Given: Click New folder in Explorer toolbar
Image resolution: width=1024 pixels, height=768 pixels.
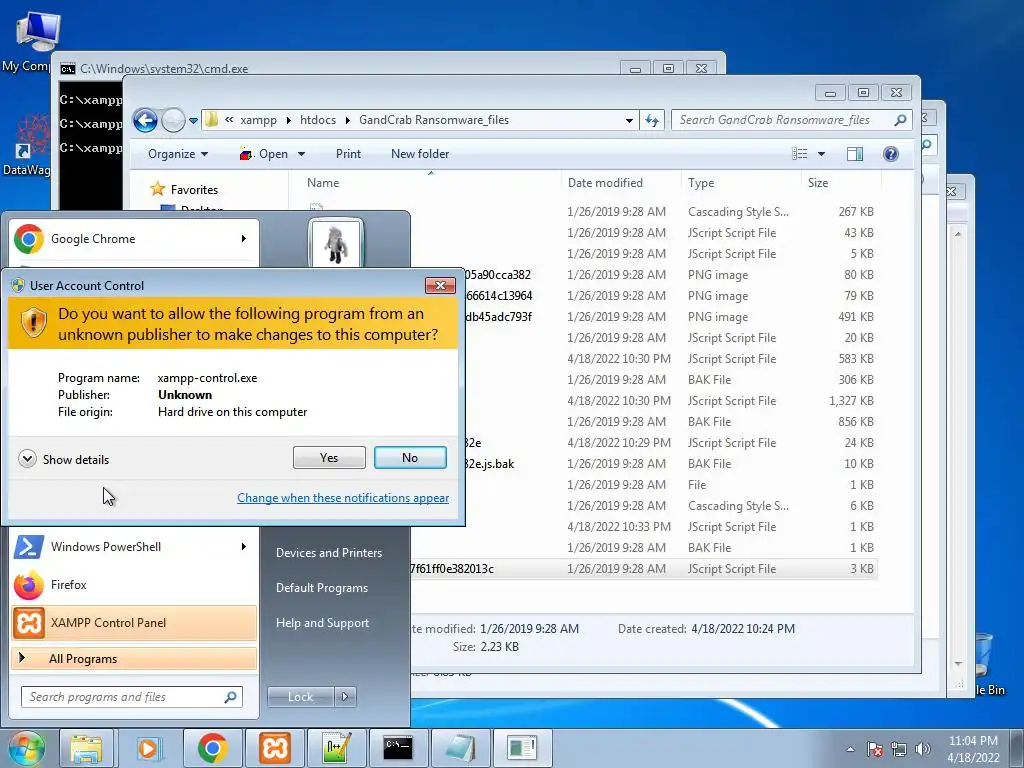Looking at the screenshot, I should tap(420, 154).
